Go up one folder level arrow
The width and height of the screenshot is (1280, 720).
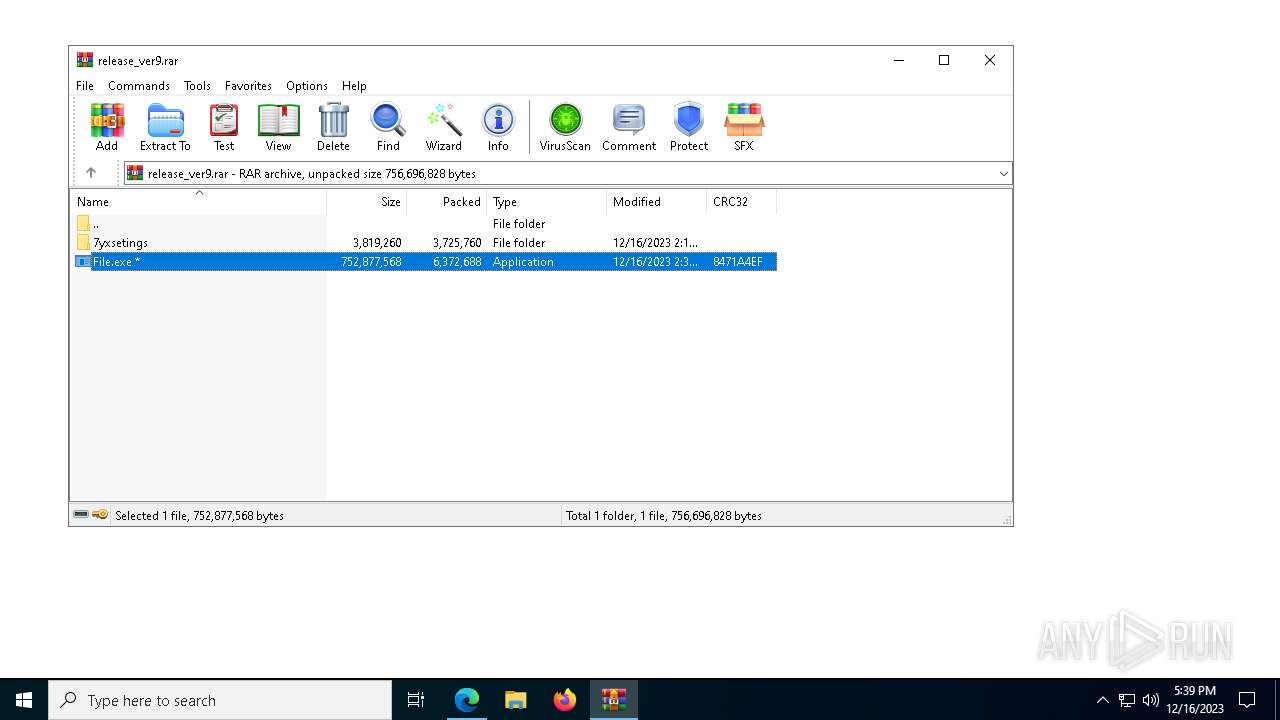point(91,173)
